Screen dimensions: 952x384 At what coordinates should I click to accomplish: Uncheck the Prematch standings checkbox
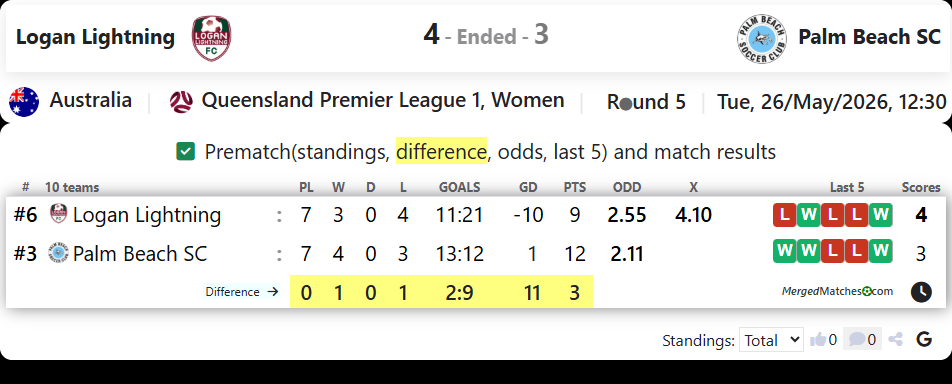tap(185, 151)
